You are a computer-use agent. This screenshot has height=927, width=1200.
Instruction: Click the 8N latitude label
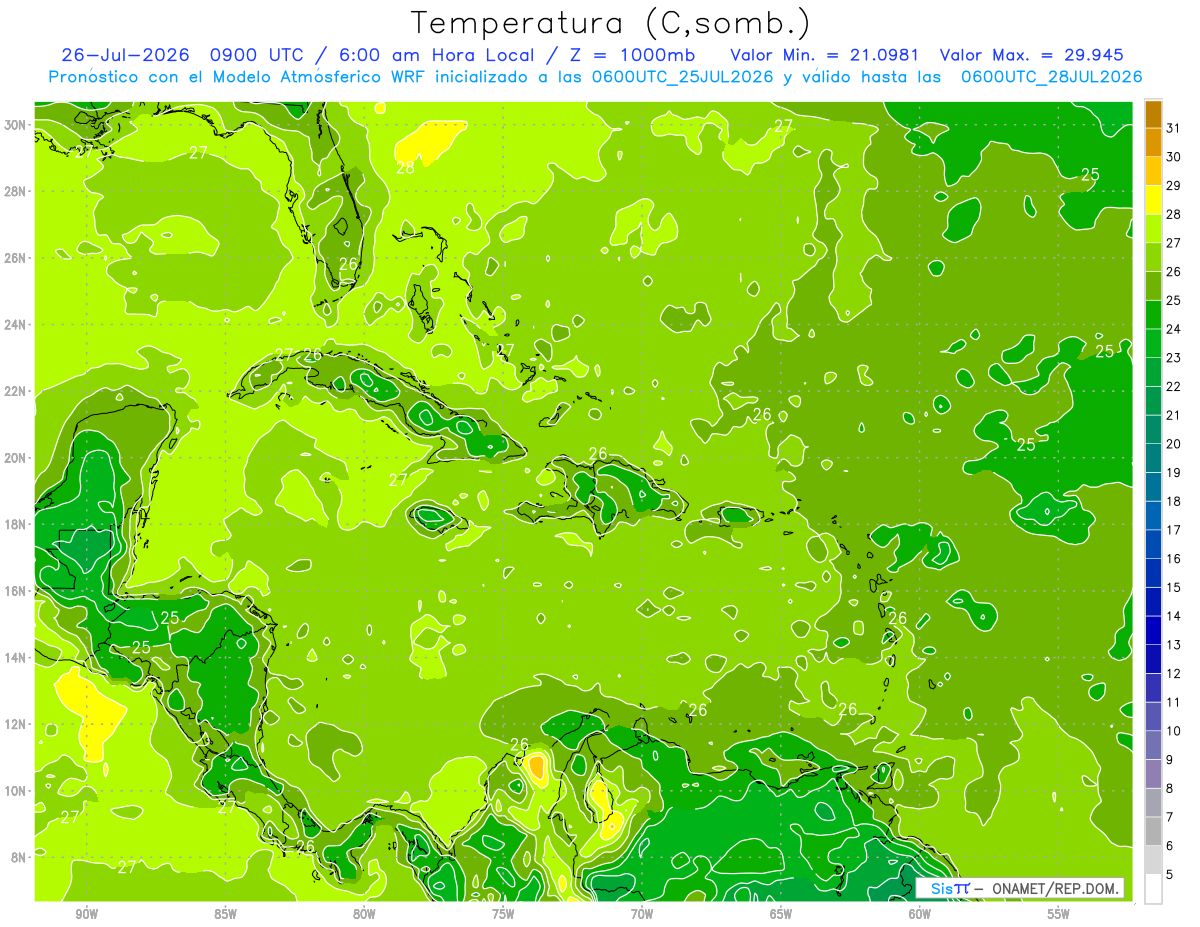coord(16,858)
